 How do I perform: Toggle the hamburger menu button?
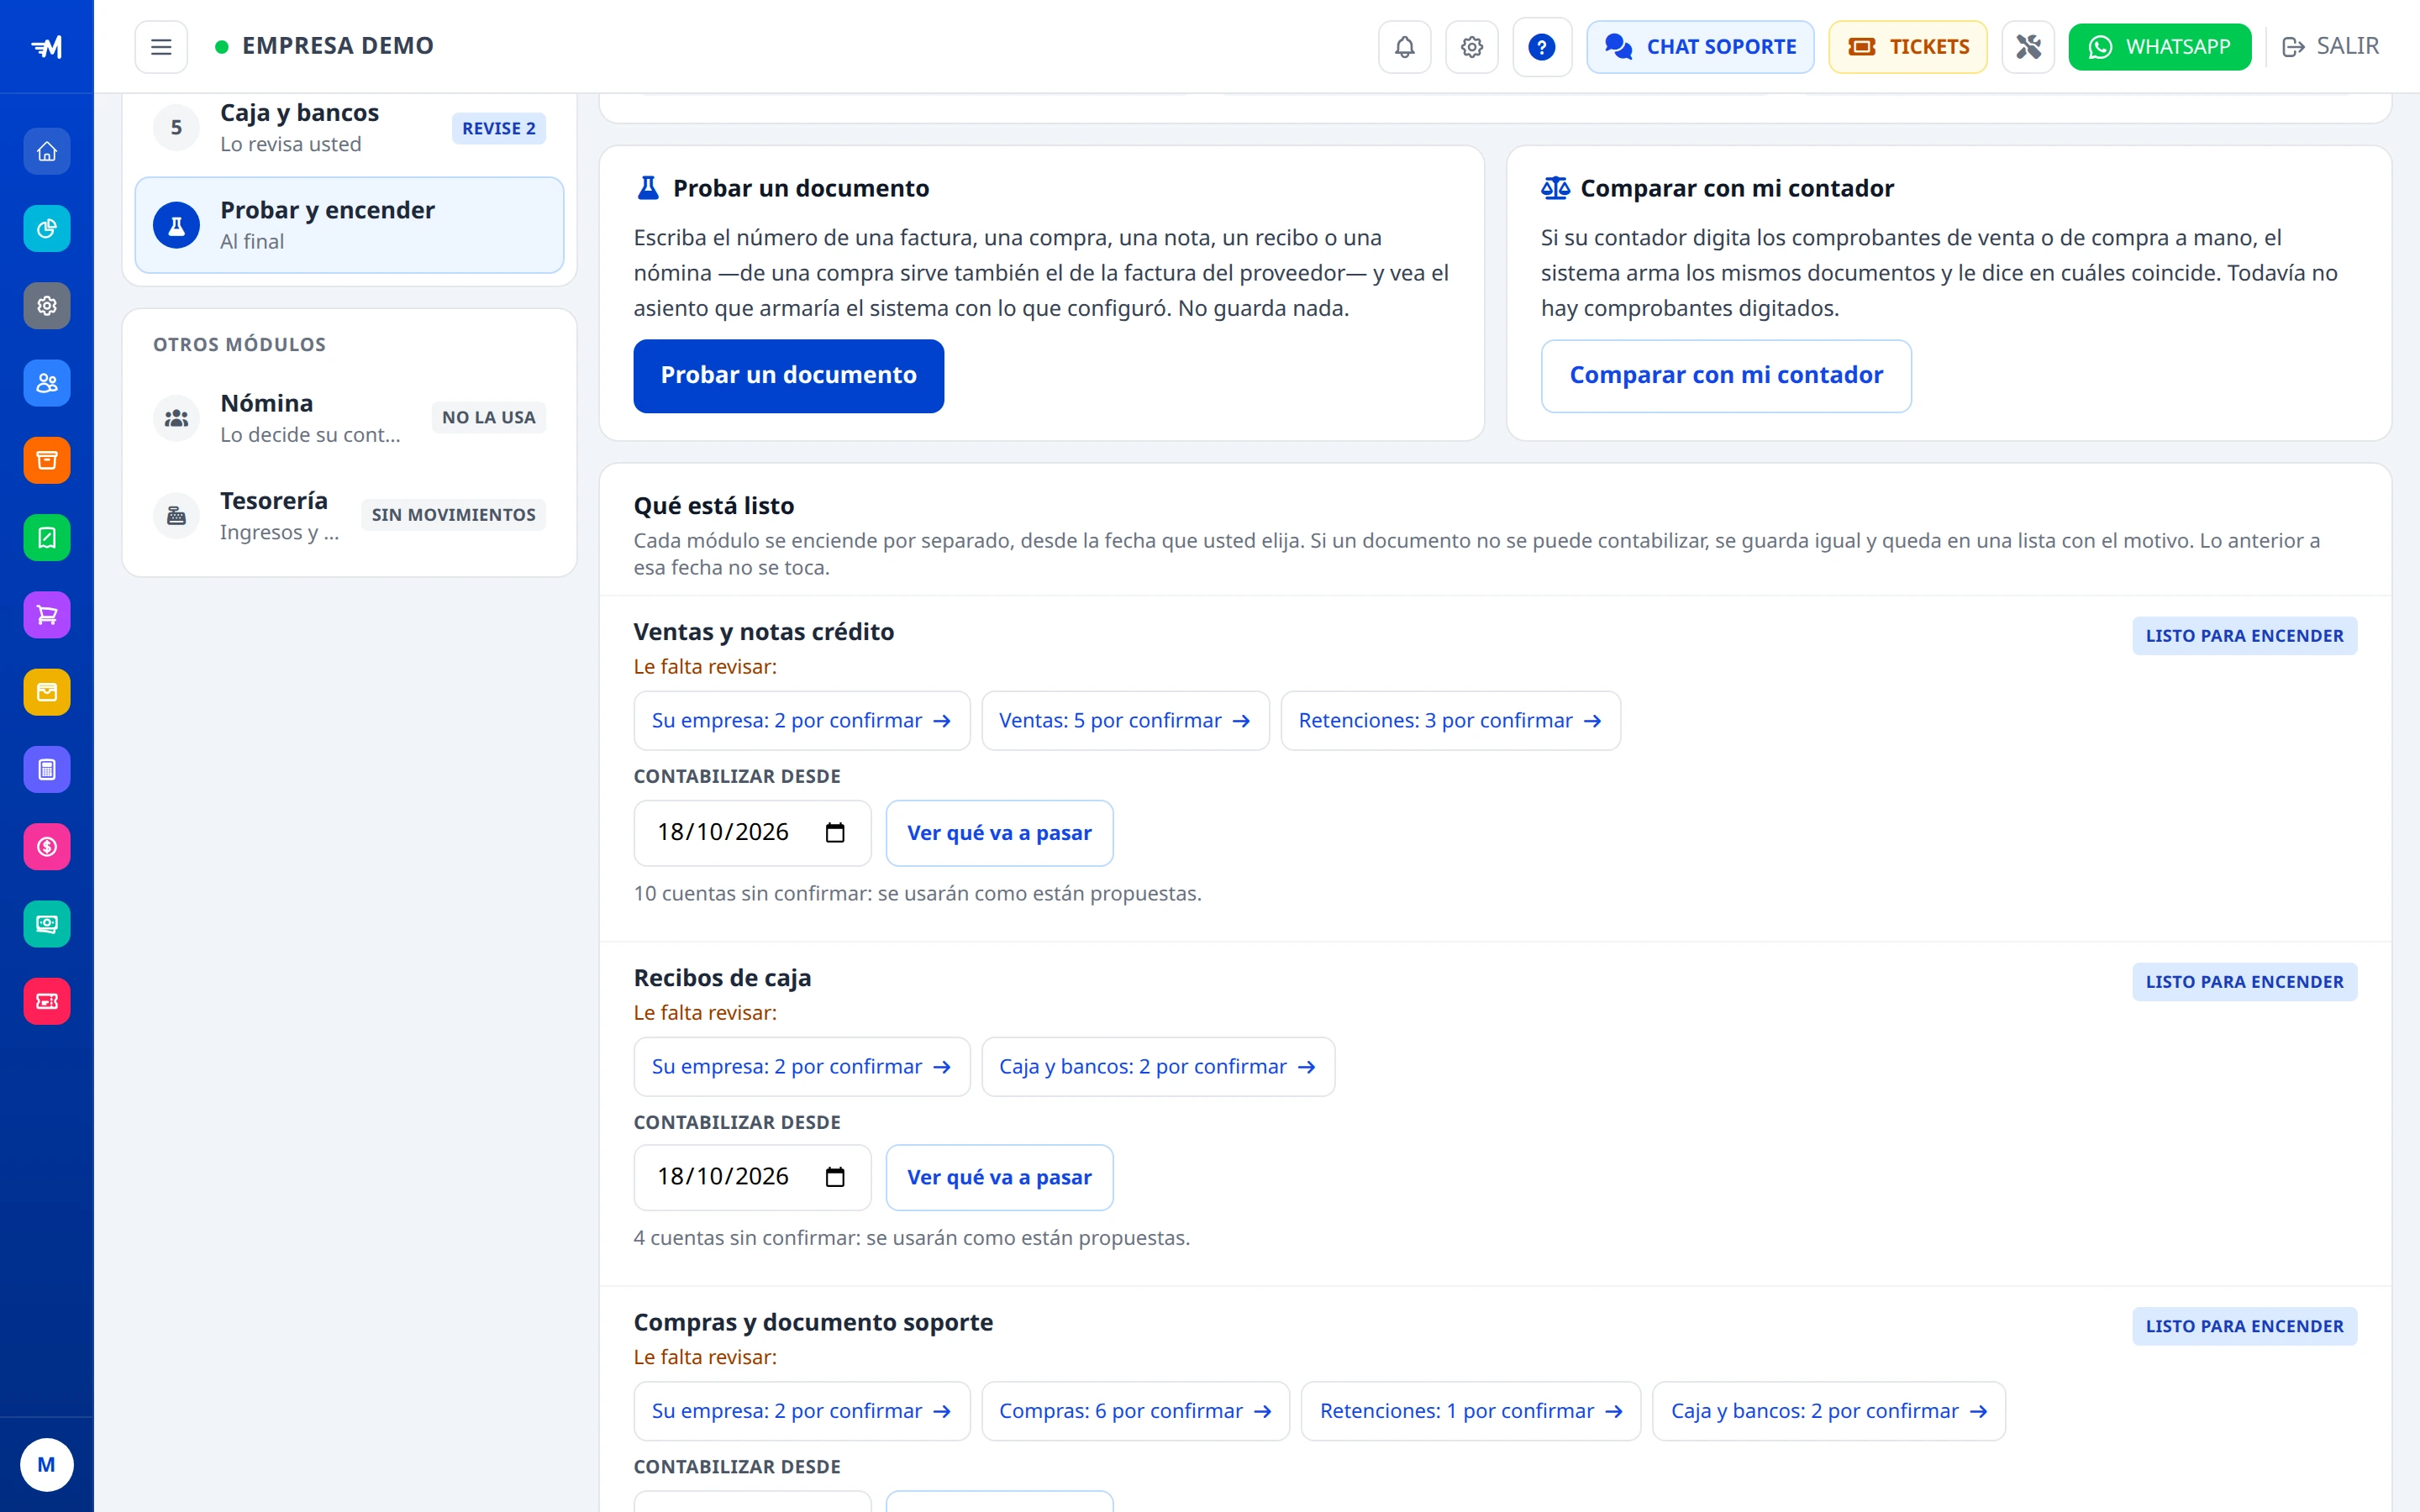(161, 47)
